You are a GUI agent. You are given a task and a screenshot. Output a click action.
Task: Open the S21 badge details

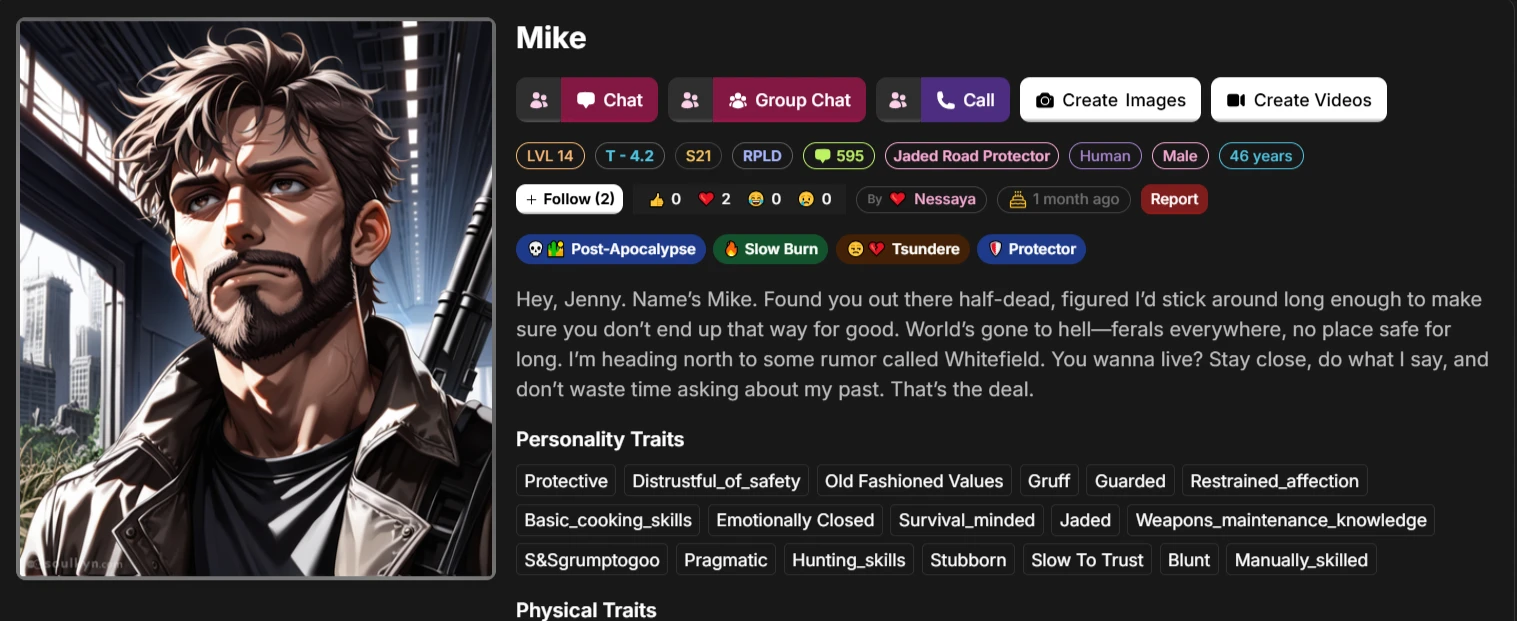point(697,155)
